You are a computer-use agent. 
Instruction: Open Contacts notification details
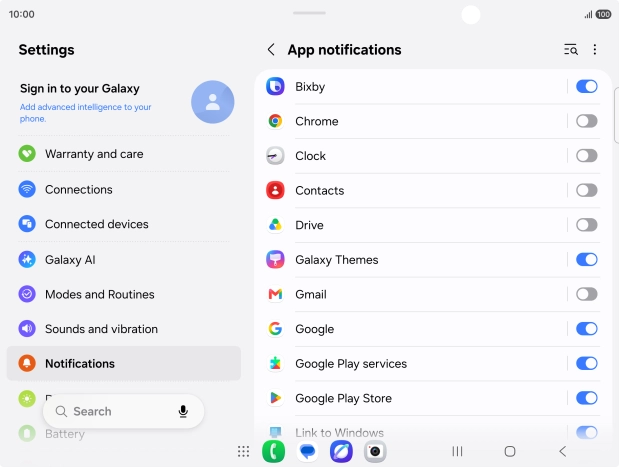[x=411, y=190]
